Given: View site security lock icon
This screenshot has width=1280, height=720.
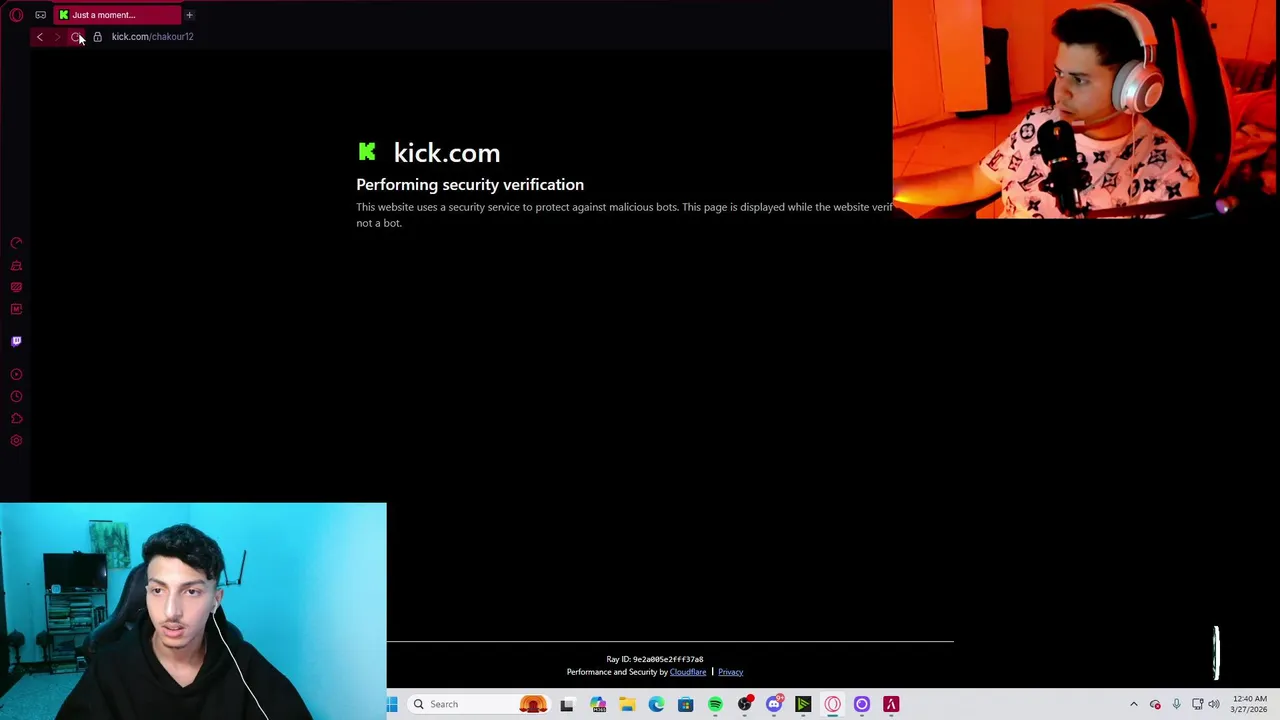Looking at the screenshot, I should (97, 37).
